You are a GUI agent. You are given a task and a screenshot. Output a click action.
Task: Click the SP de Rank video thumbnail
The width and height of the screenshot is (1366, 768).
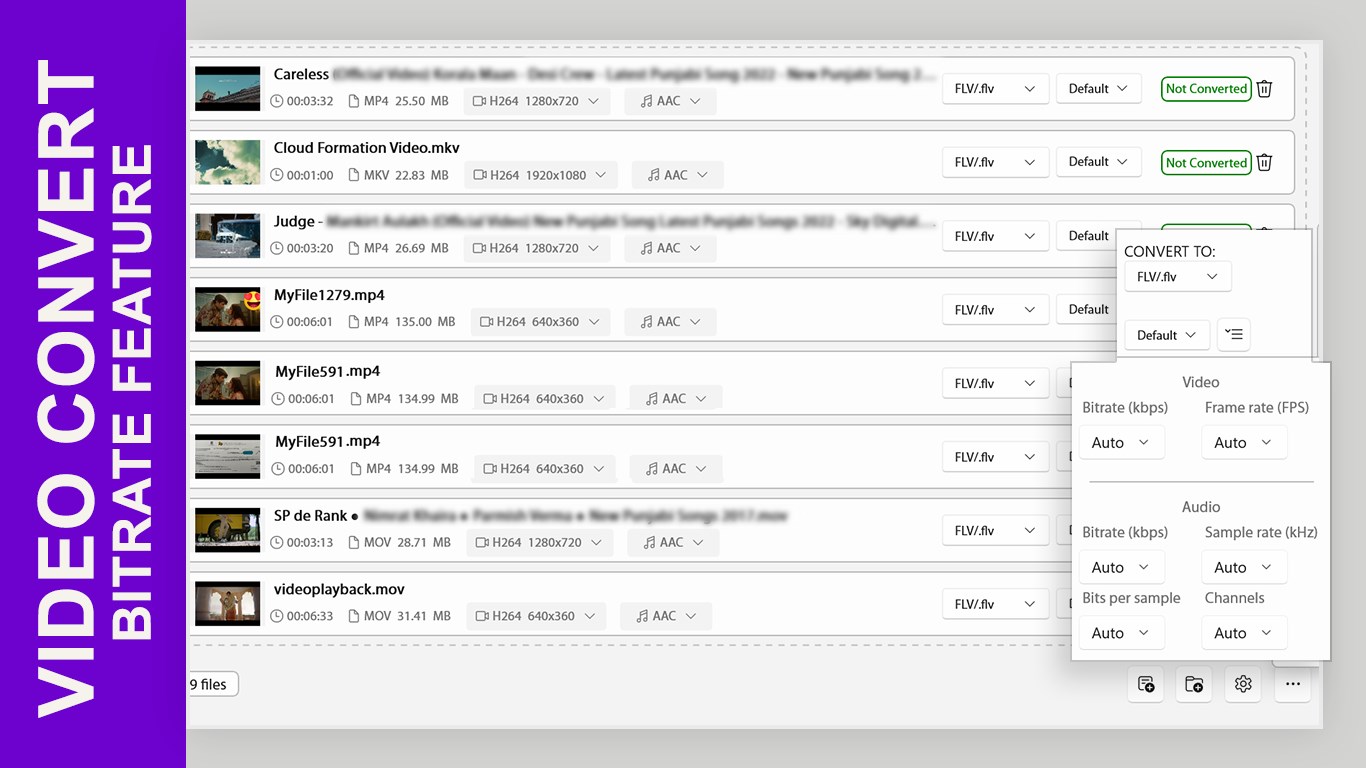(227, 530)
